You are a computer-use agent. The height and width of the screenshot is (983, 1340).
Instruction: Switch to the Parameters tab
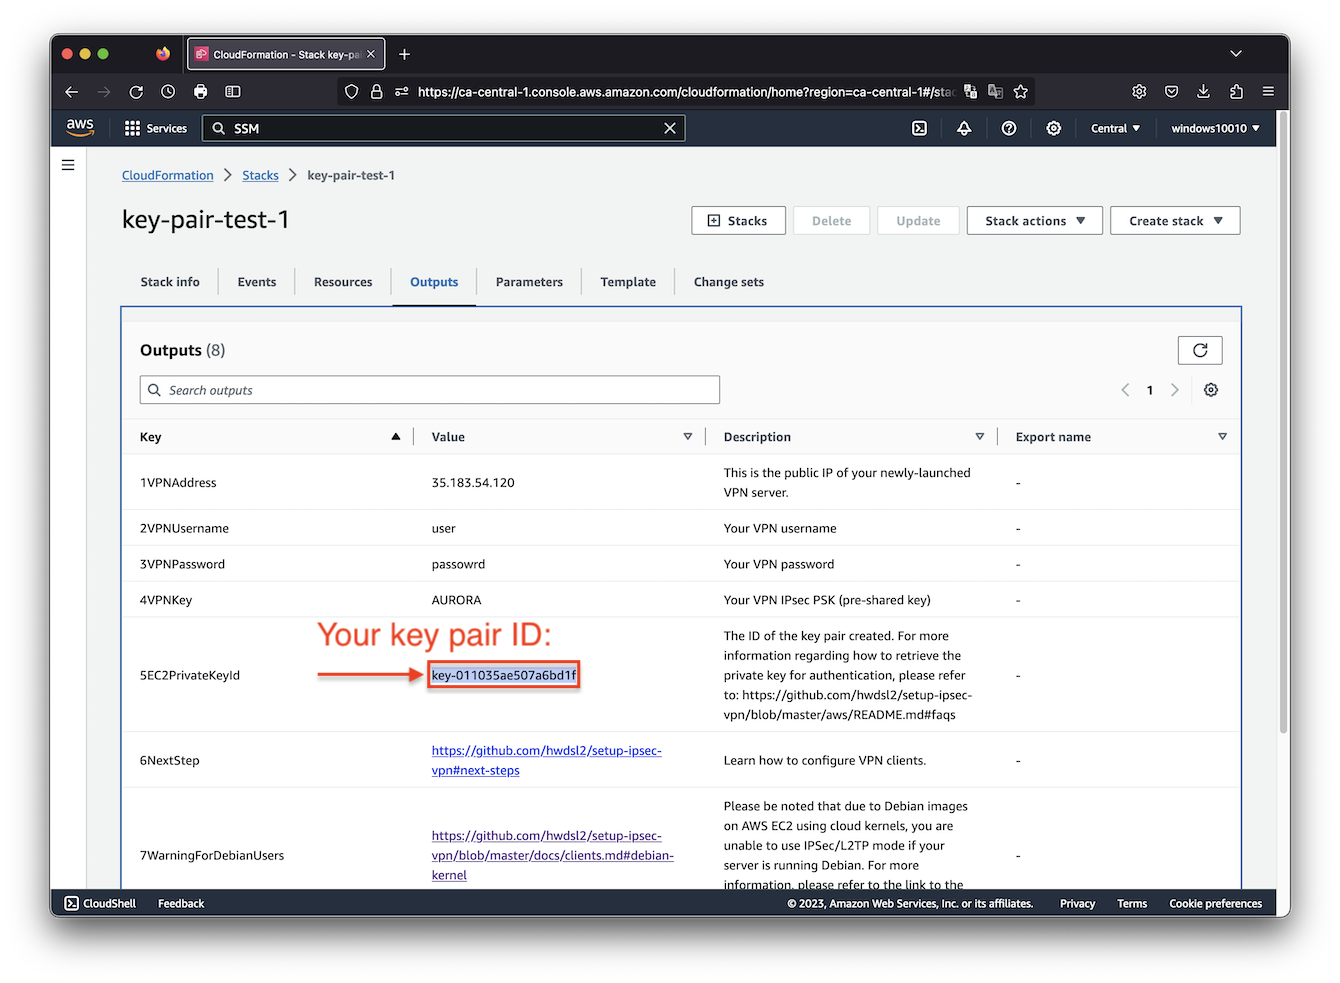point(529,282)
